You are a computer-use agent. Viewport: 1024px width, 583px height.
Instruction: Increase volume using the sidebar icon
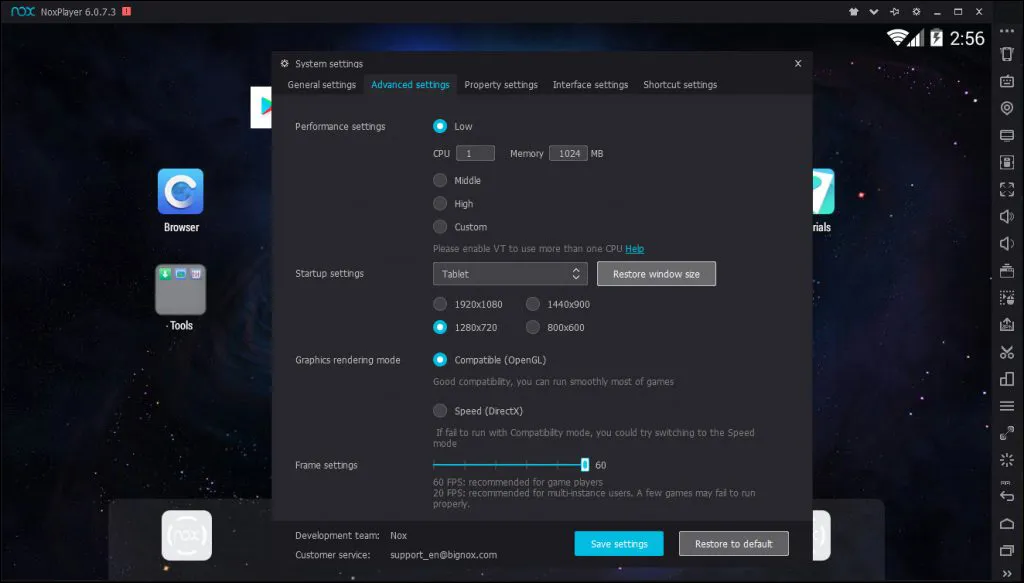(1007, 216)
